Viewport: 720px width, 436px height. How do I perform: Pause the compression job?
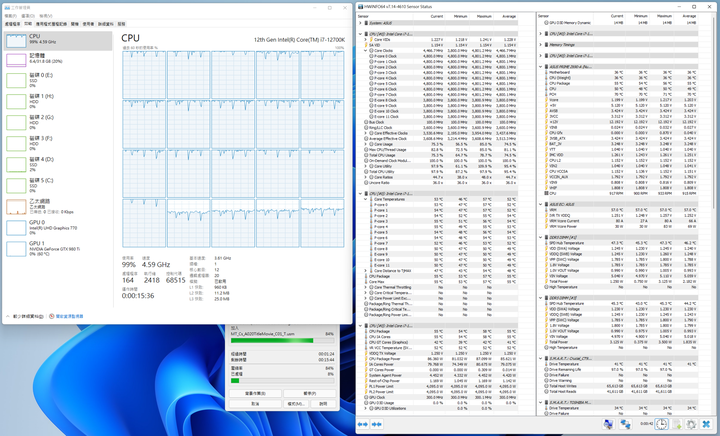[x=310, y=393]
